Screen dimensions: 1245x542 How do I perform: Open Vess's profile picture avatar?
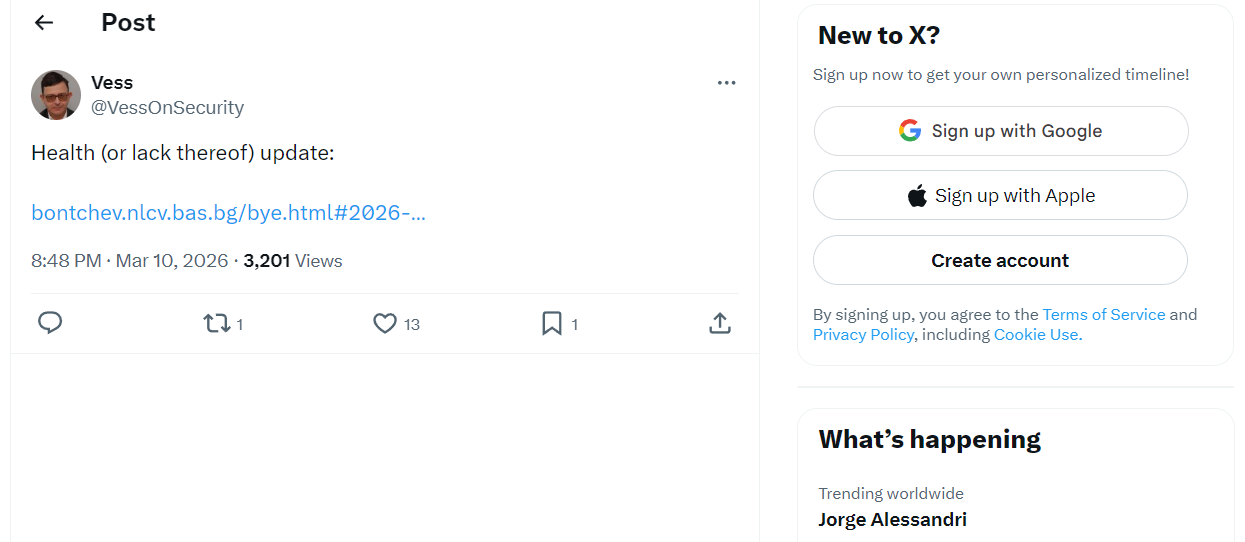(56, 95)
